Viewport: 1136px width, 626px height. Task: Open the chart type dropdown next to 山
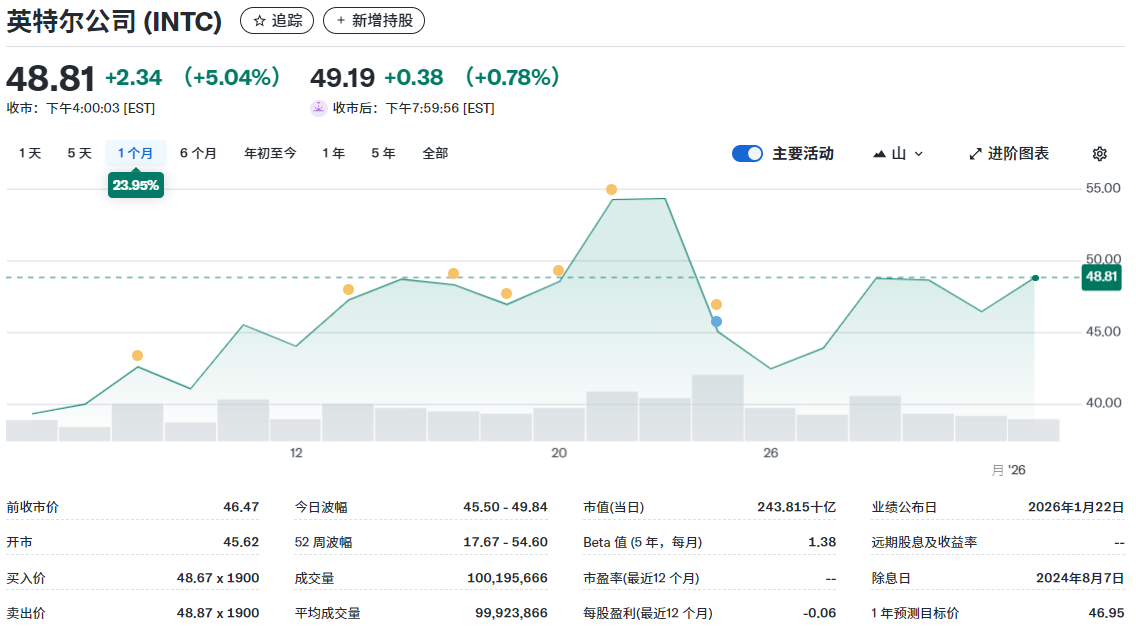[917, 153]
